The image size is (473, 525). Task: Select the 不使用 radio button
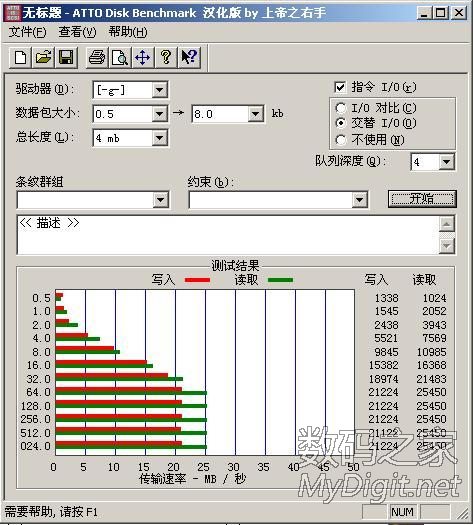pos(340,140)
